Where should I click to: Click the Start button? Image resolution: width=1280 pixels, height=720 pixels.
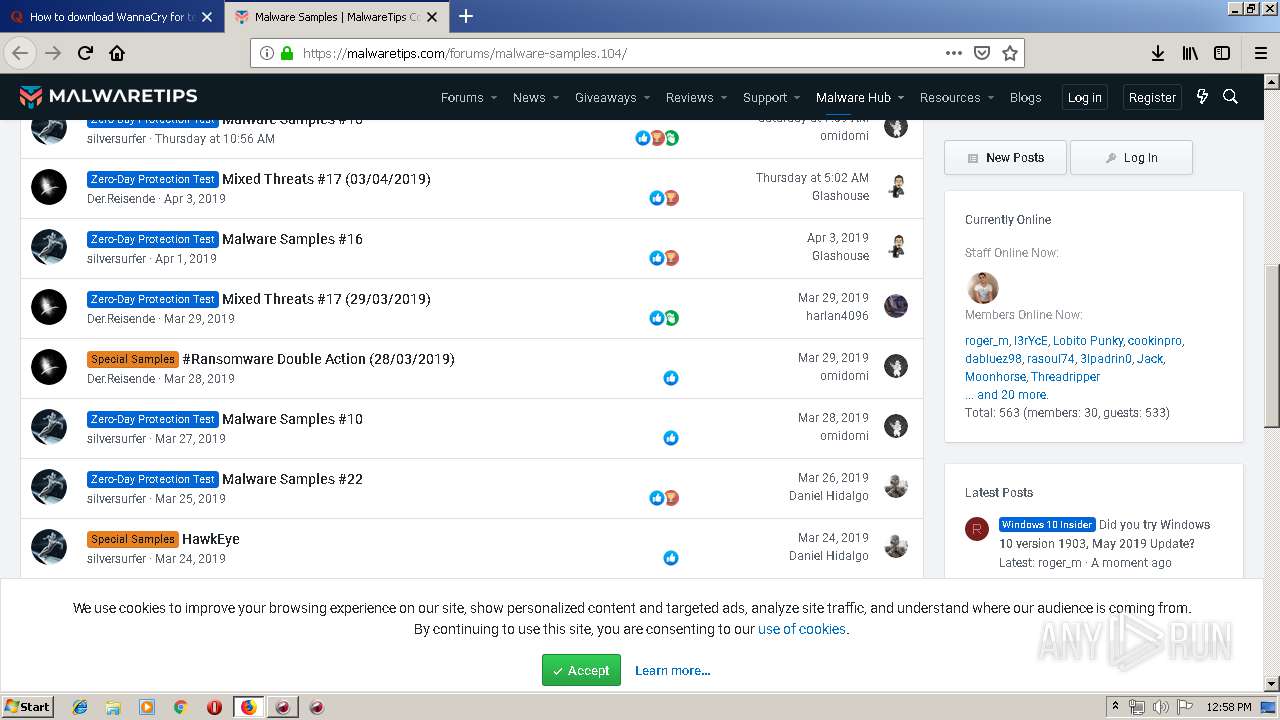pos(28,707)
